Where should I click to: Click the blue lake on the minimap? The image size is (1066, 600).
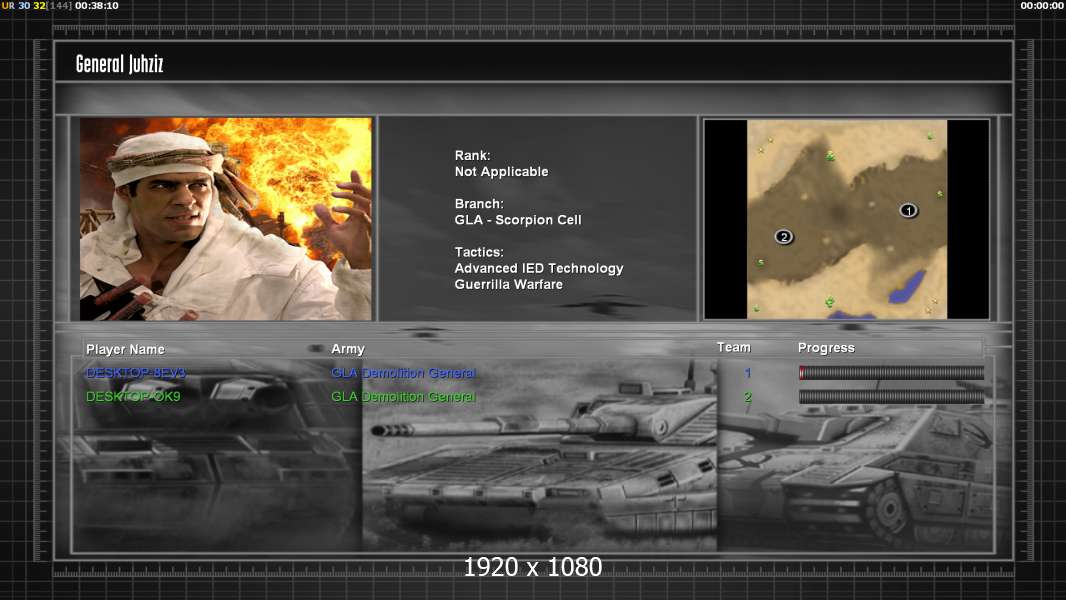[908, 284]
